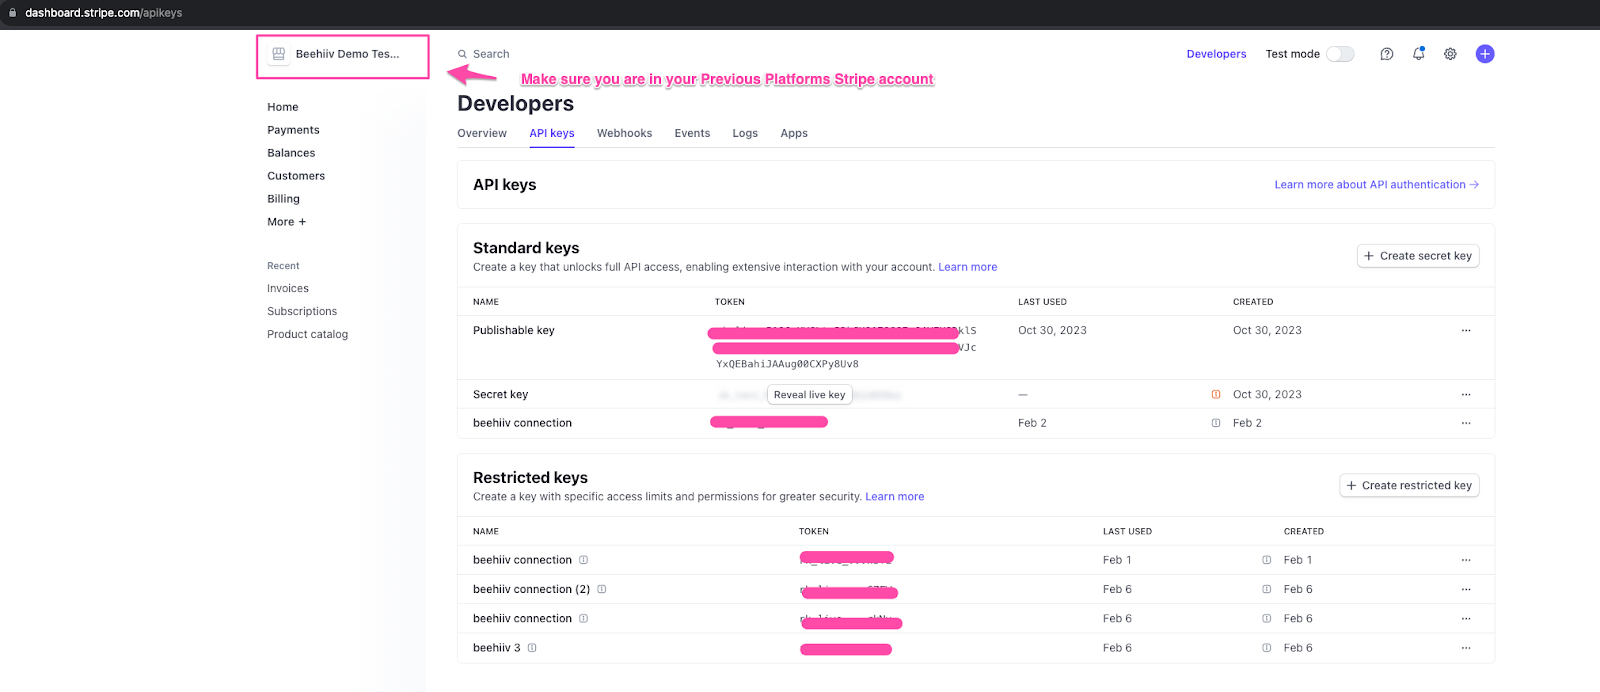Open the more-options menu for Publishable key
Screen dimensions: 1600x692
(x=1466, y=330)
